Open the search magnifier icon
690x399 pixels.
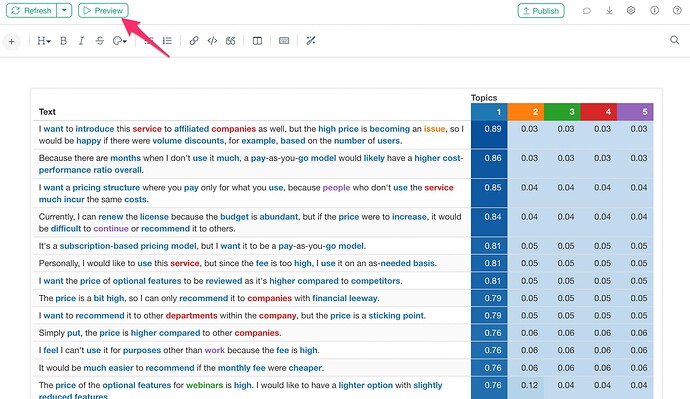click(674, 40)
